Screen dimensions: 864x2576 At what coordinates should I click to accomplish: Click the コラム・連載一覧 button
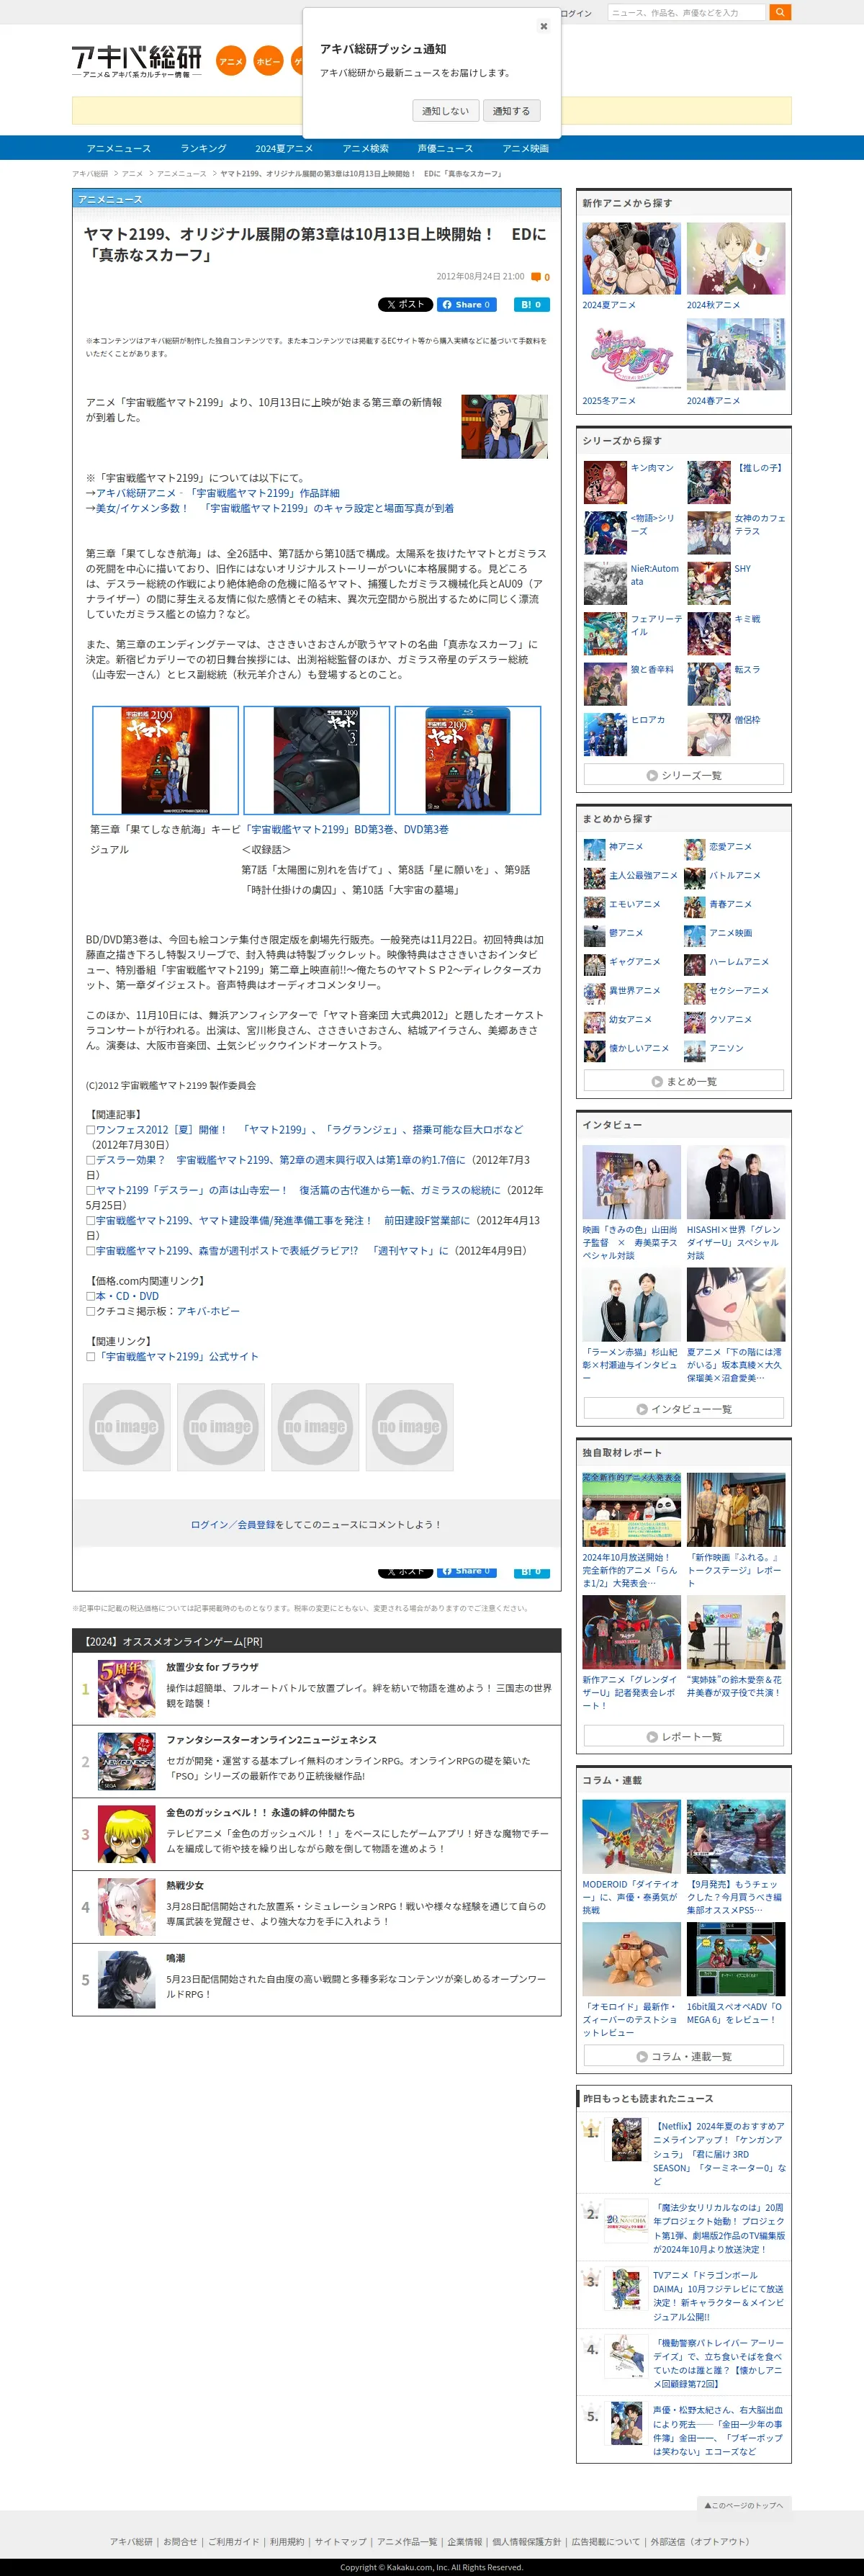[x=684, y=2056]
